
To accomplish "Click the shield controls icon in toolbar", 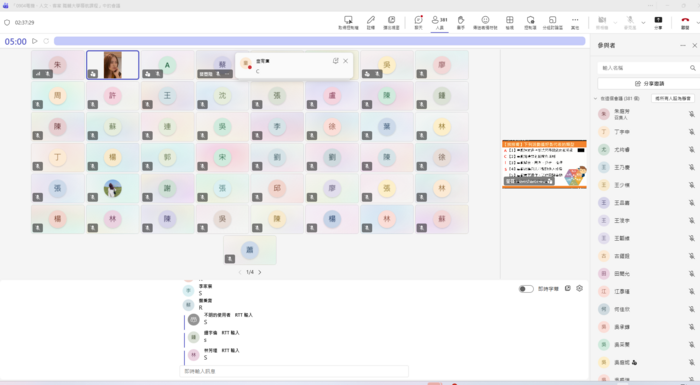I will pyautogui.click(x=530, y=22).
